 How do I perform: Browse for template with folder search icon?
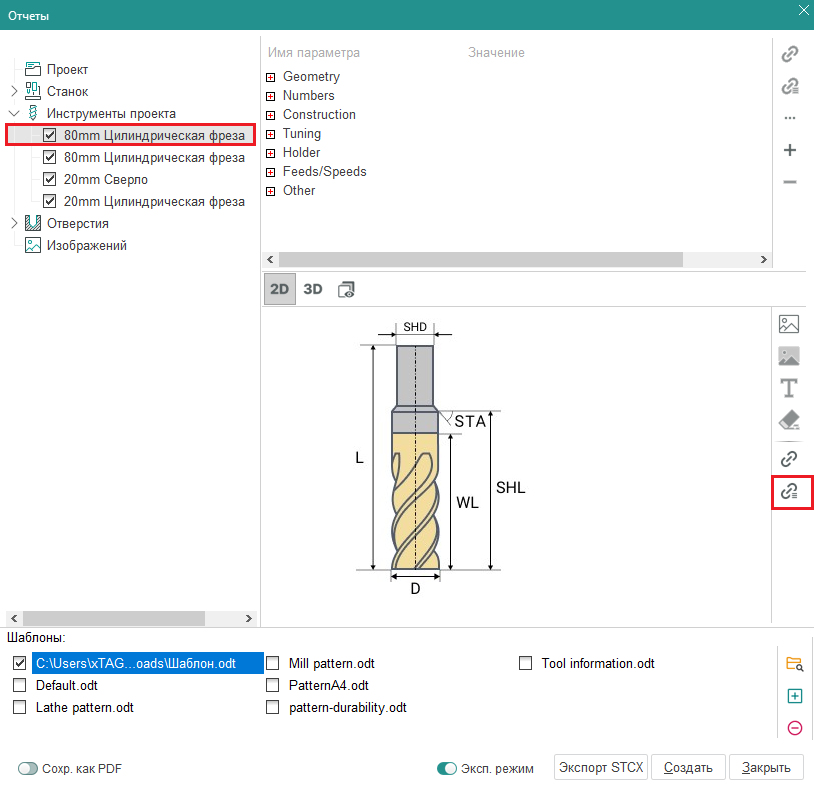tap(795, 664)
